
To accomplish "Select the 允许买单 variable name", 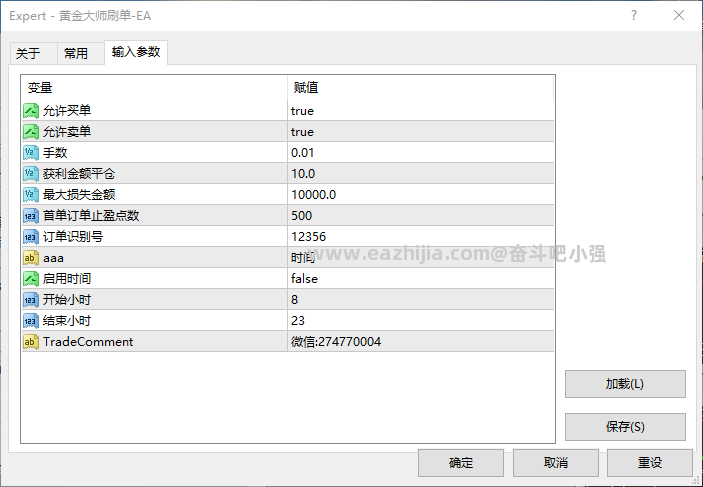I will click(67, 111).
